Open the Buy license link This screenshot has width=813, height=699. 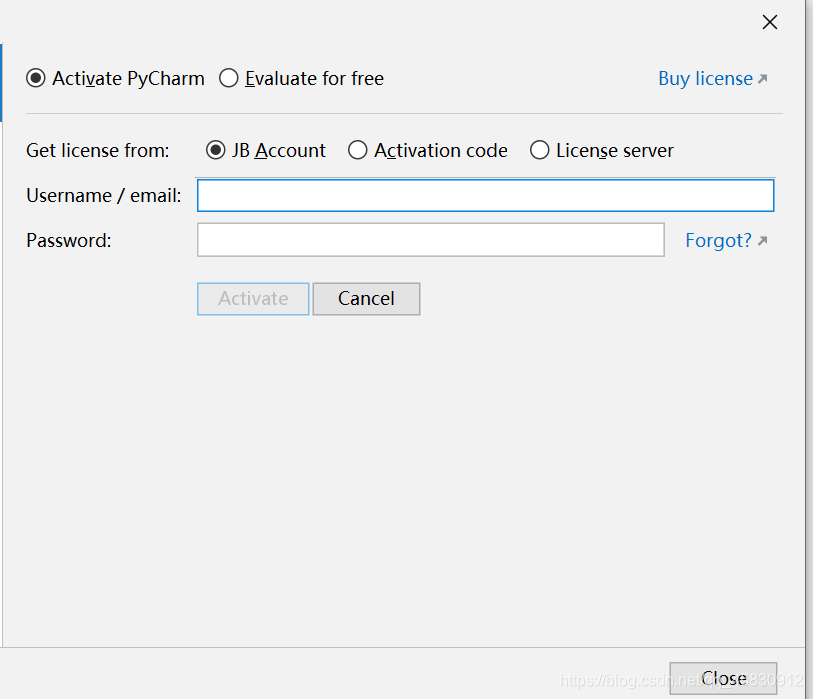pos(712,78)
